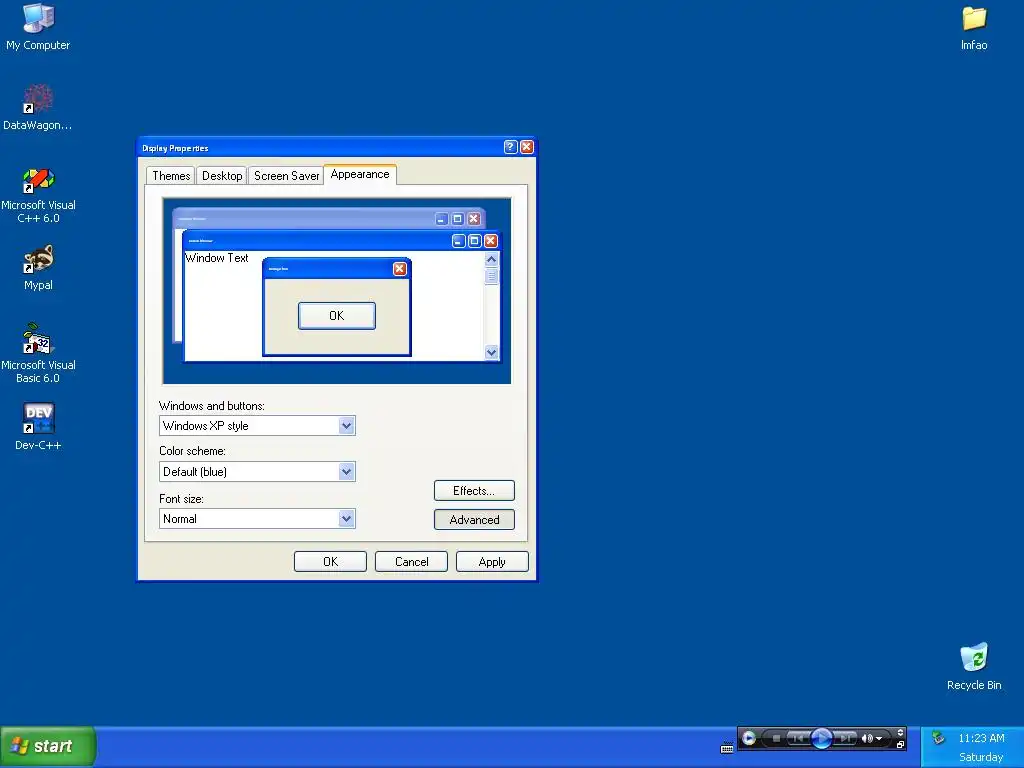The height and width of the screenshot is (768, 1024).
Task: Select the Dev-C++ desktop shortcut
Action: pyautogui.click(x=38, y=426)
